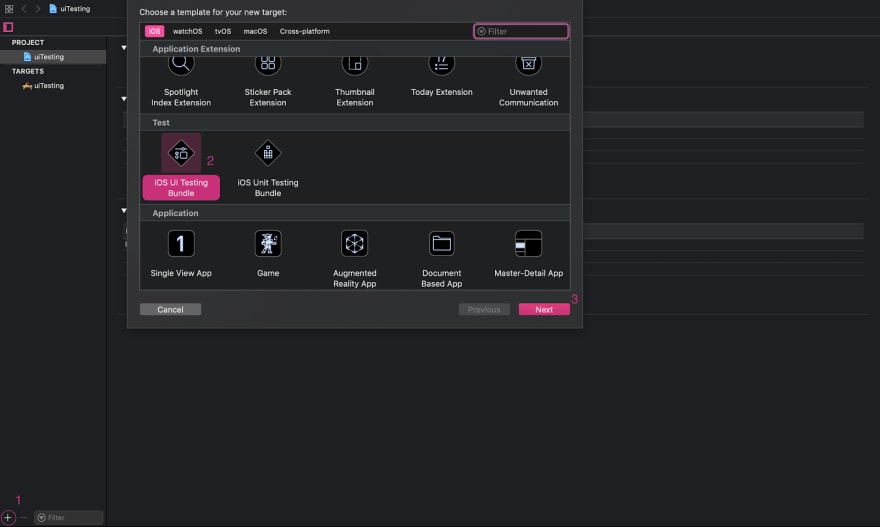Screen dimensions: 880x527
Task: Go back with the navigation back arrow
Action: [x=24, y=8]
